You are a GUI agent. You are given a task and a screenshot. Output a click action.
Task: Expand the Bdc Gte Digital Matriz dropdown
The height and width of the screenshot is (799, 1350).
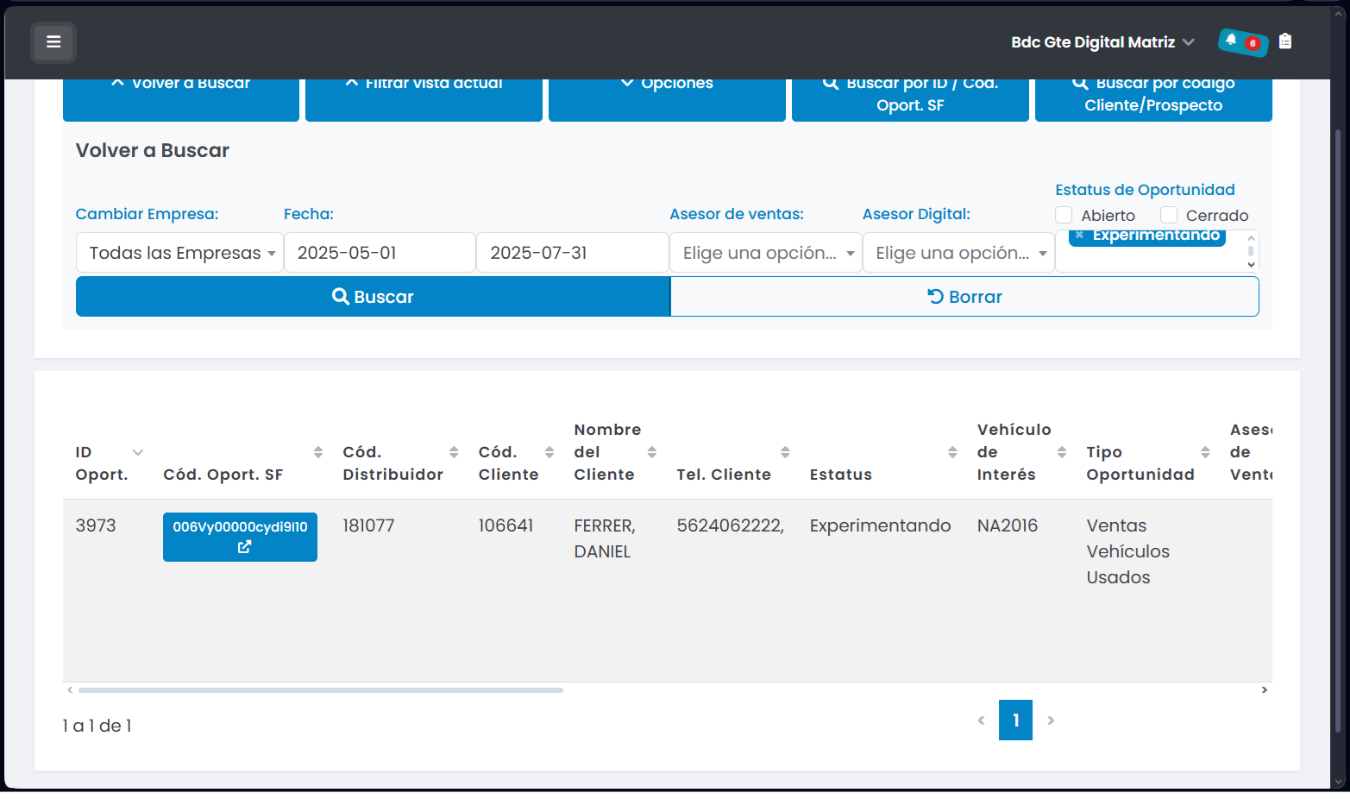click(x=1103, y=42)
